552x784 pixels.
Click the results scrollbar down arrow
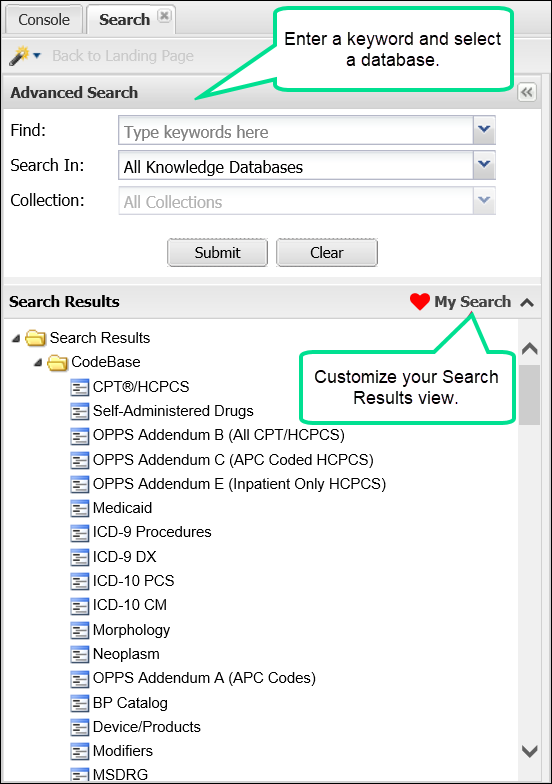pos(530,750)
